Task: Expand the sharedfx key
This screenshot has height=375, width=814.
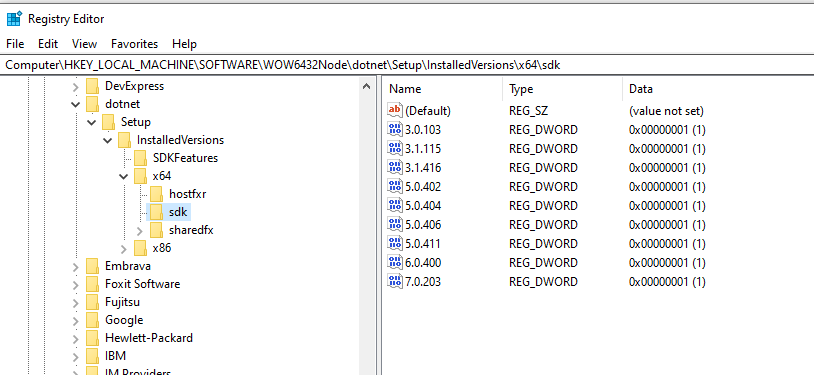Action: [x=140, y=231]
